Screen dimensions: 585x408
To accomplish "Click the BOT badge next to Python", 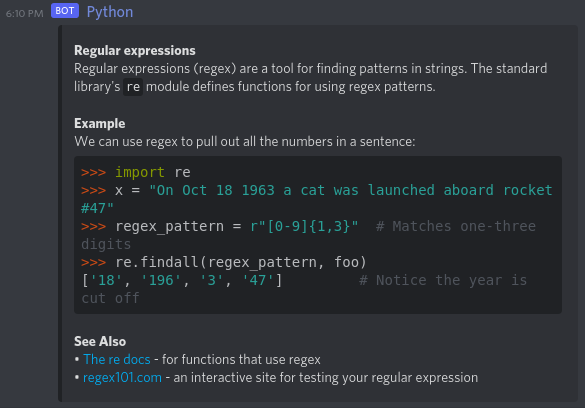I will (x=65, y=11).
